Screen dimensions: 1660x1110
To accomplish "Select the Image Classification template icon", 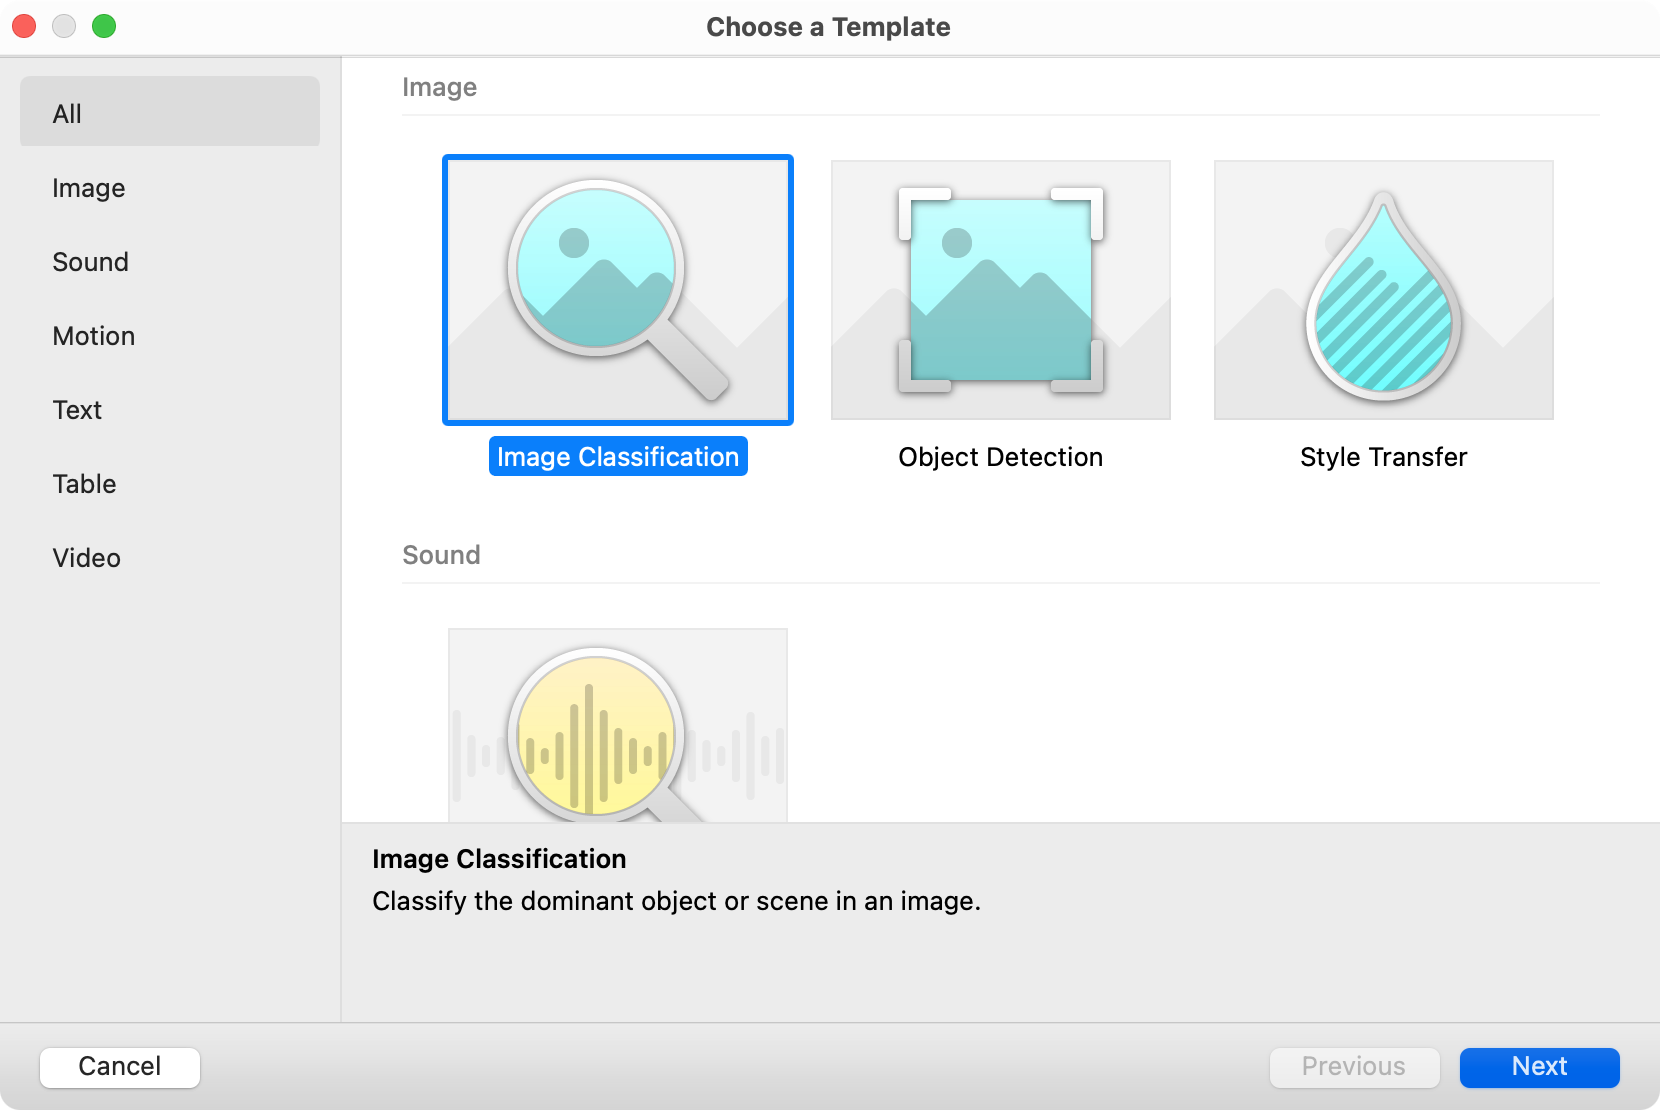I will [616, 291].
